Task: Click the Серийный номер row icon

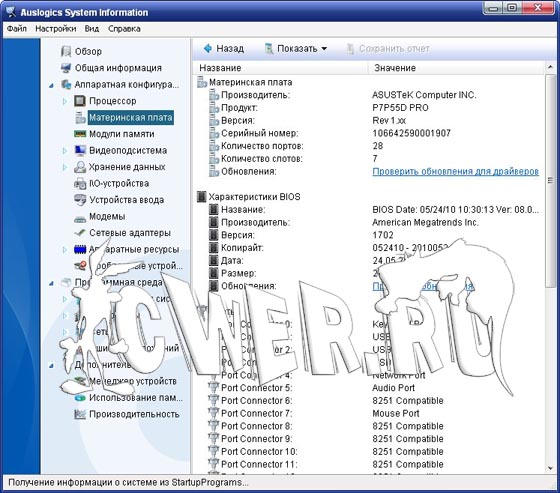Action: pyautogui.click(x=214, y=133)
